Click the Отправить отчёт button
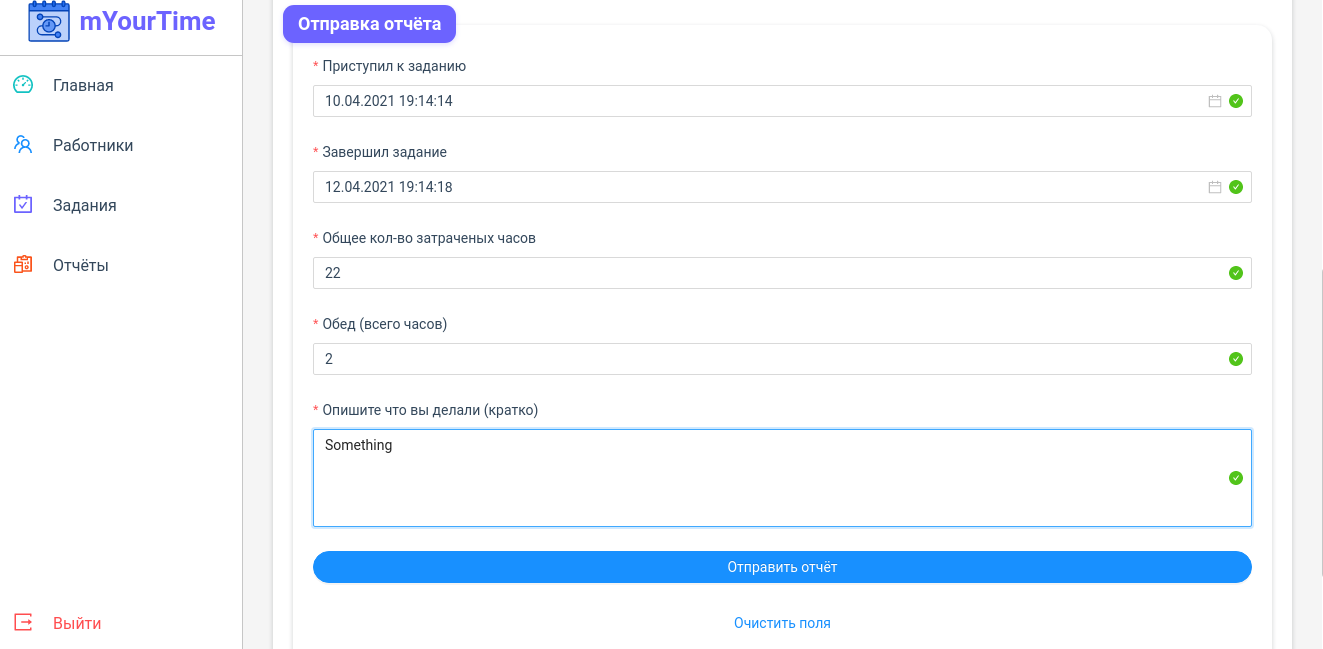This screenshot has height=649, width=1323. click(x=782, y=567)
